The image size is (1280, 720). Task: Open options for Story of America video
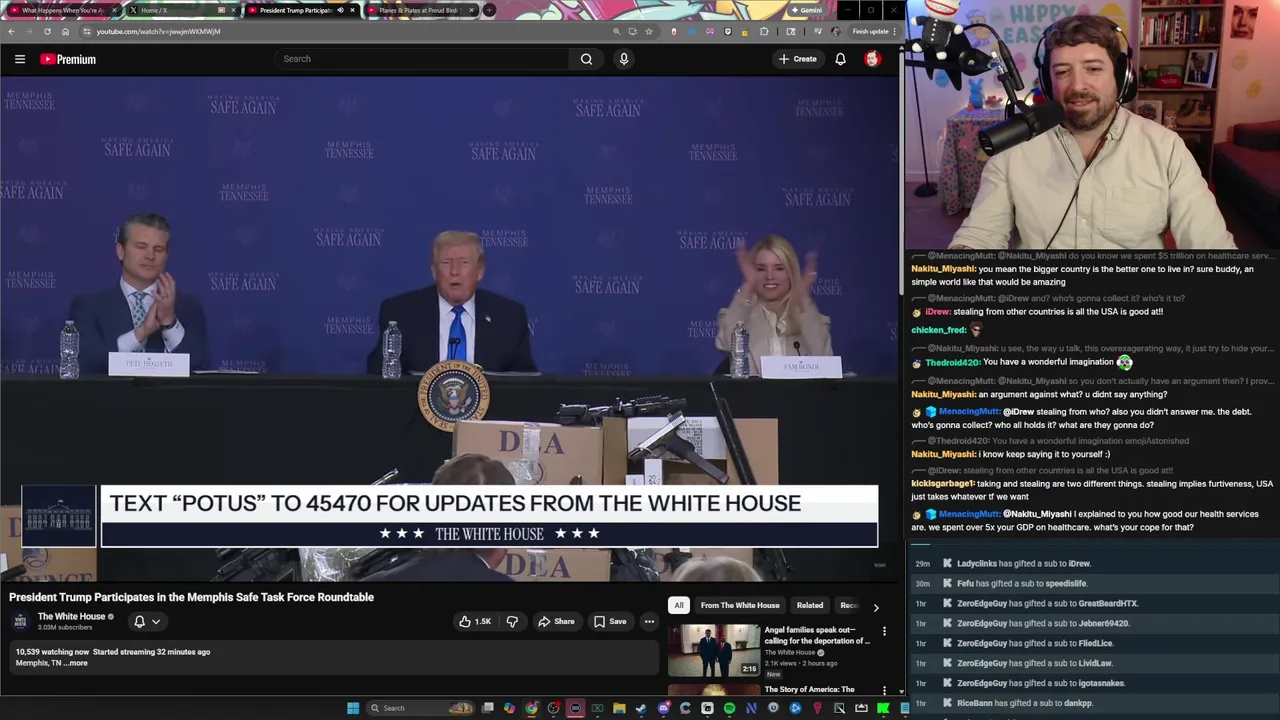click(x=884, y=690)
